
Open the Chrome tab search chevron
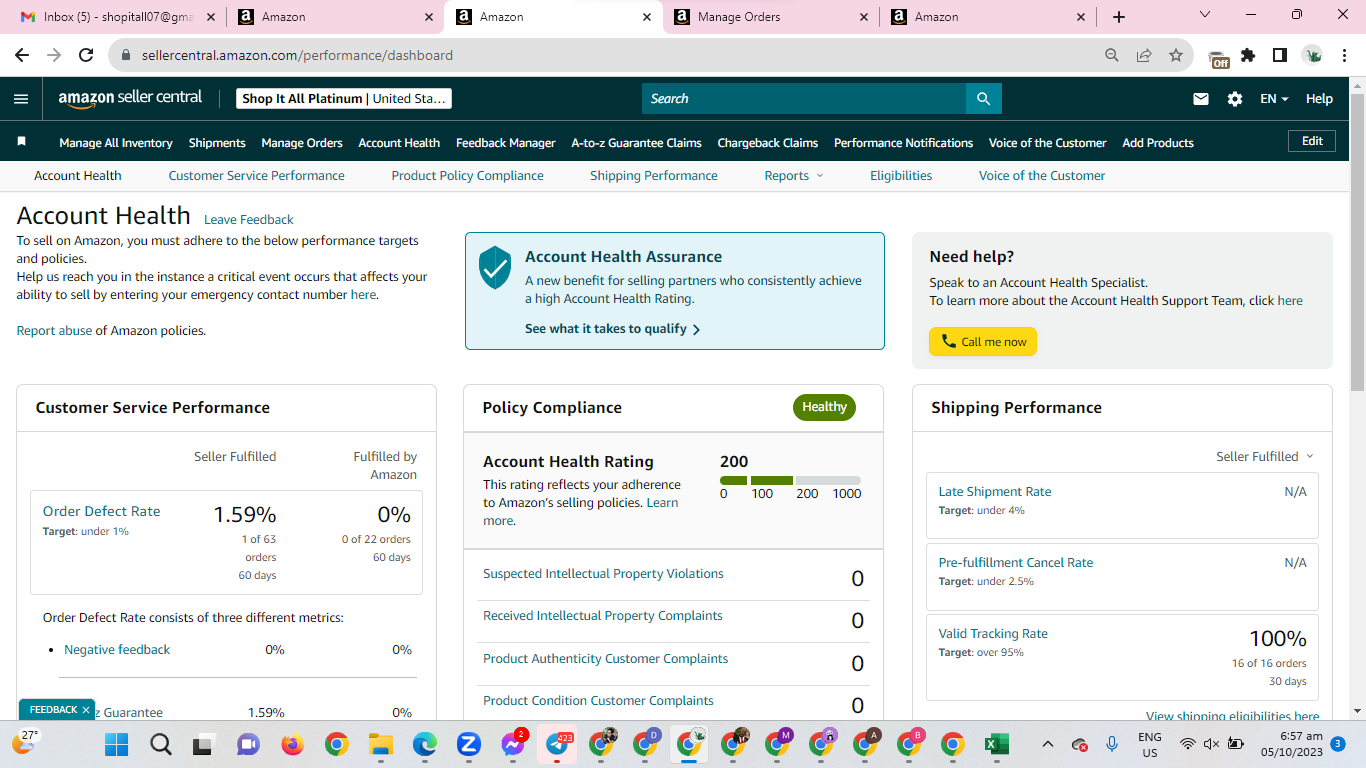1204,16
